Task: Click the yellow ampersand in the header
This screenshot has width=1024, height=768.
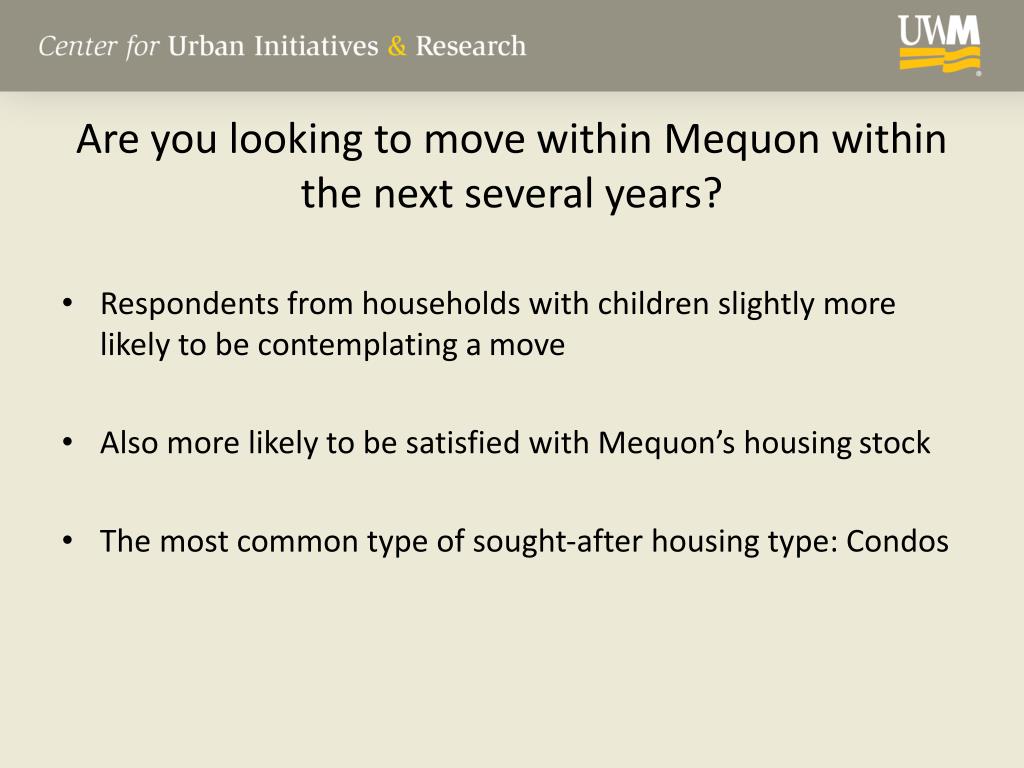Action: point(396,46)
